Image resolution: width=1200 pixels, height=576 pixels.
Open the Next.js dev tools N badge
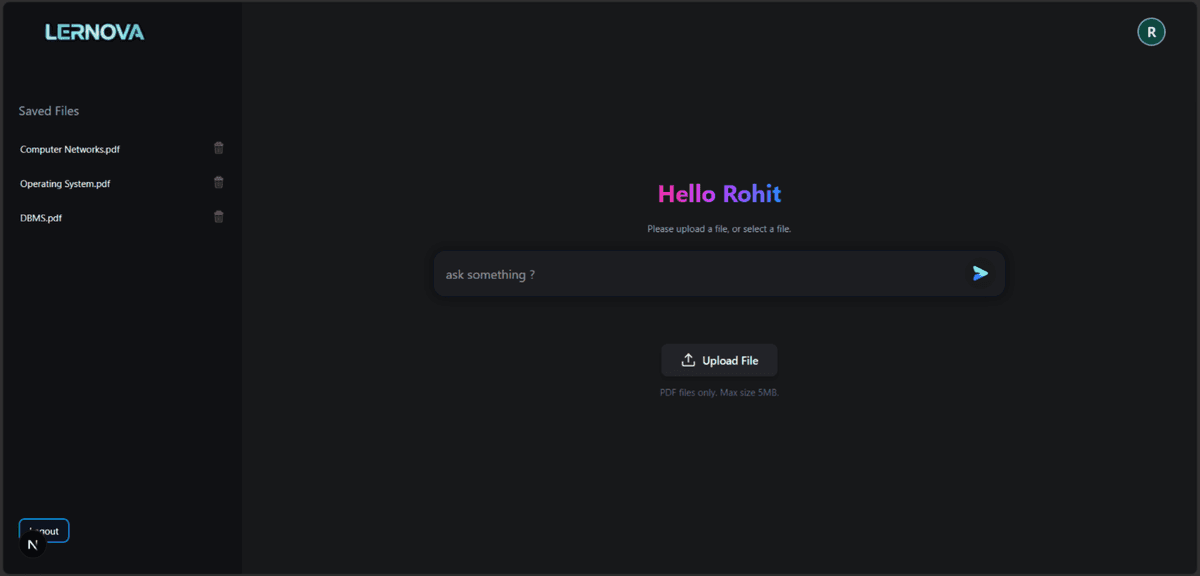[x=33, y=545]
